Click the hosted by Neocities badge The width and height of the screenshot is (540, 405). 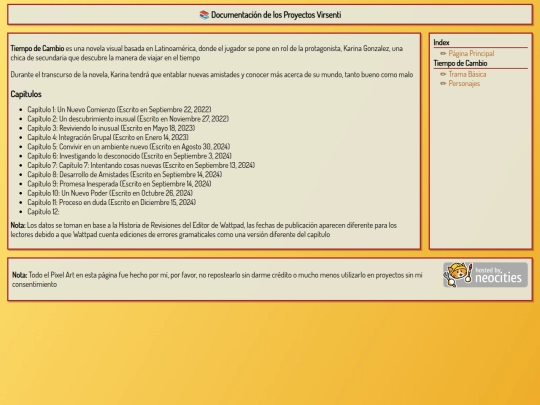point(485,274)
